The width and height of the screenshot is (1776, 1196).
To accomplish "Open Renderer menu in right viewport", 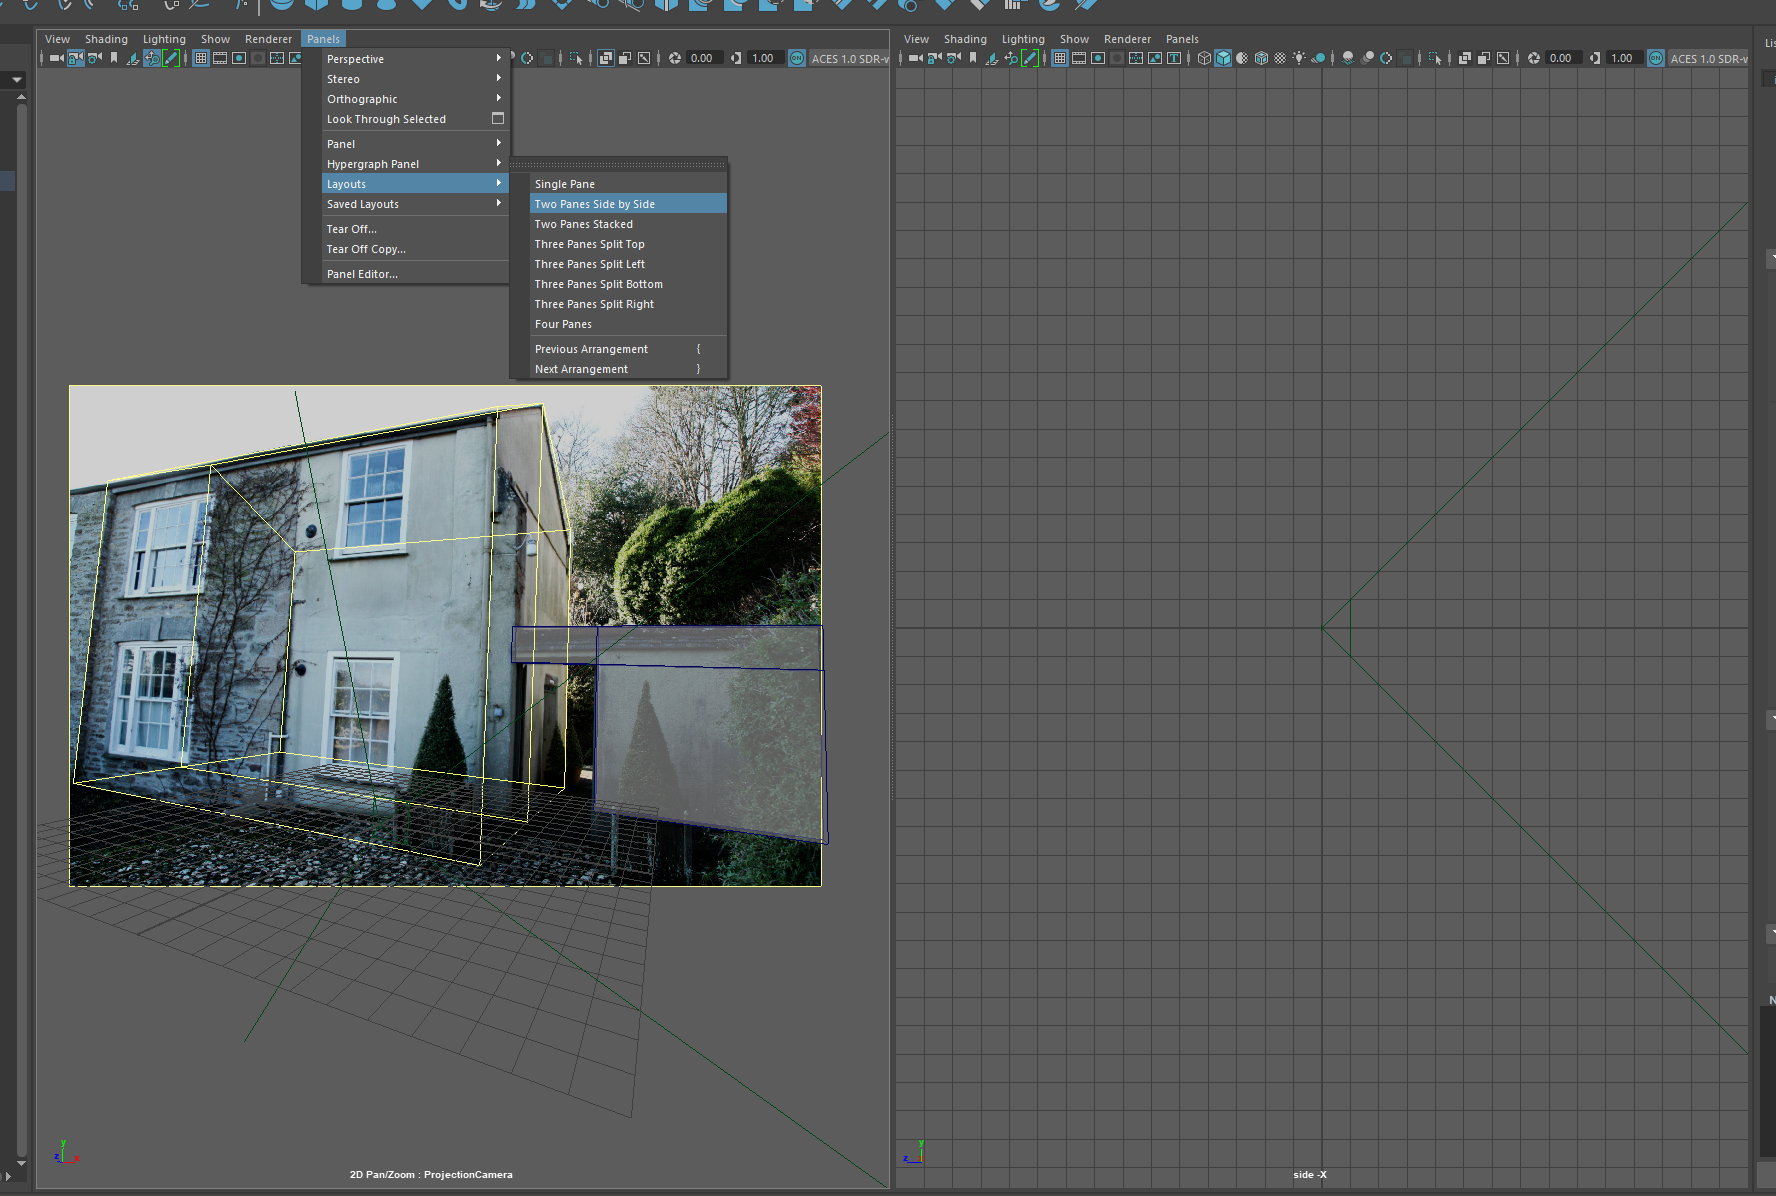I will (x=1127, y=39).
